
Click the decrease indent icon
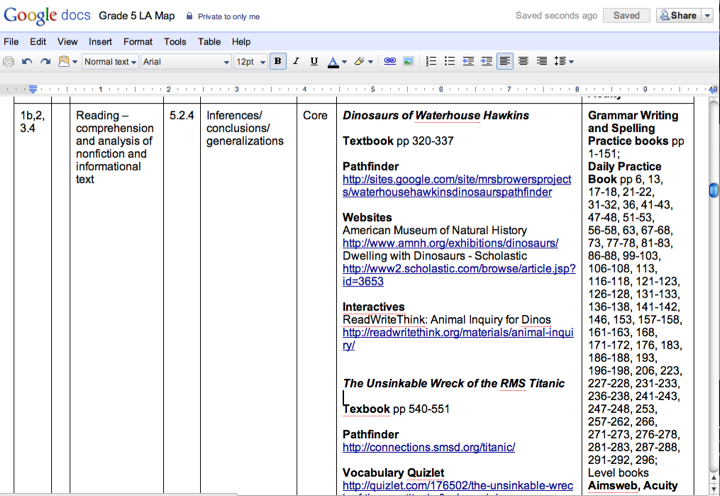pyautogui.click(x=468, y=61)
